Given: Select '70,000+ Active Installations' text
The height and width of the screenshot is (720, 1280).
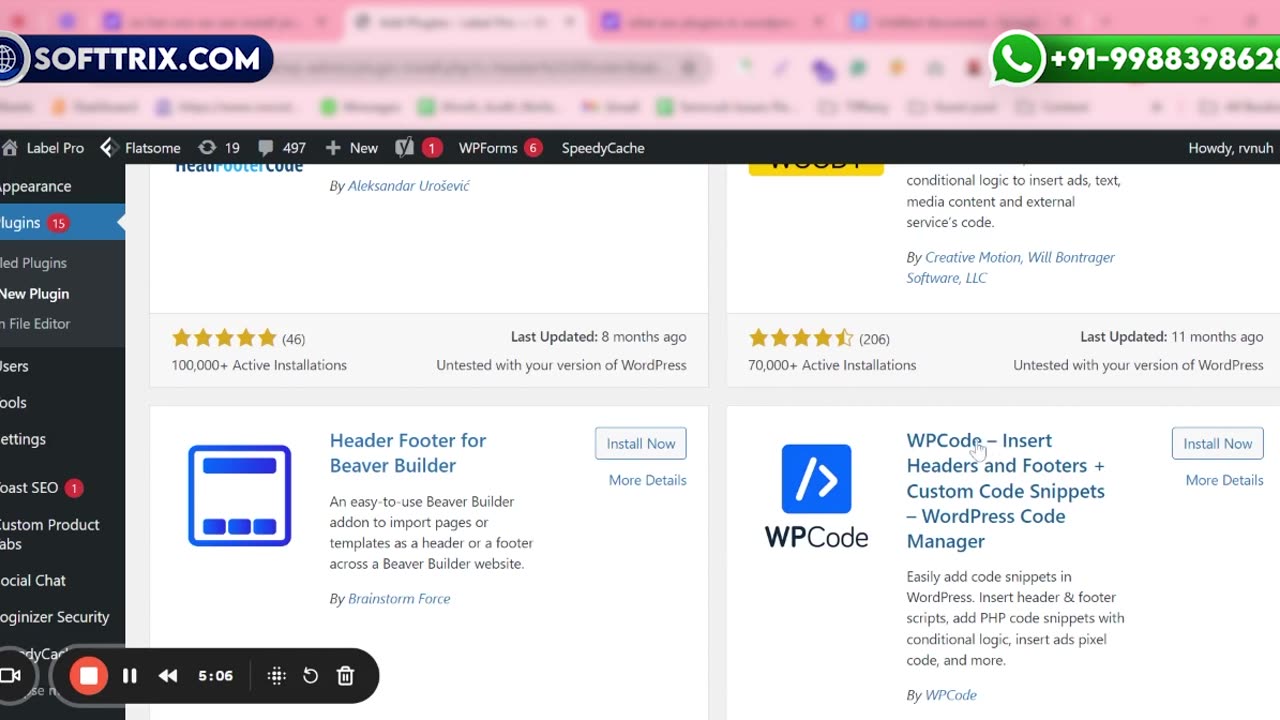Looking at the screenshot, I should (x=832, y=365).
